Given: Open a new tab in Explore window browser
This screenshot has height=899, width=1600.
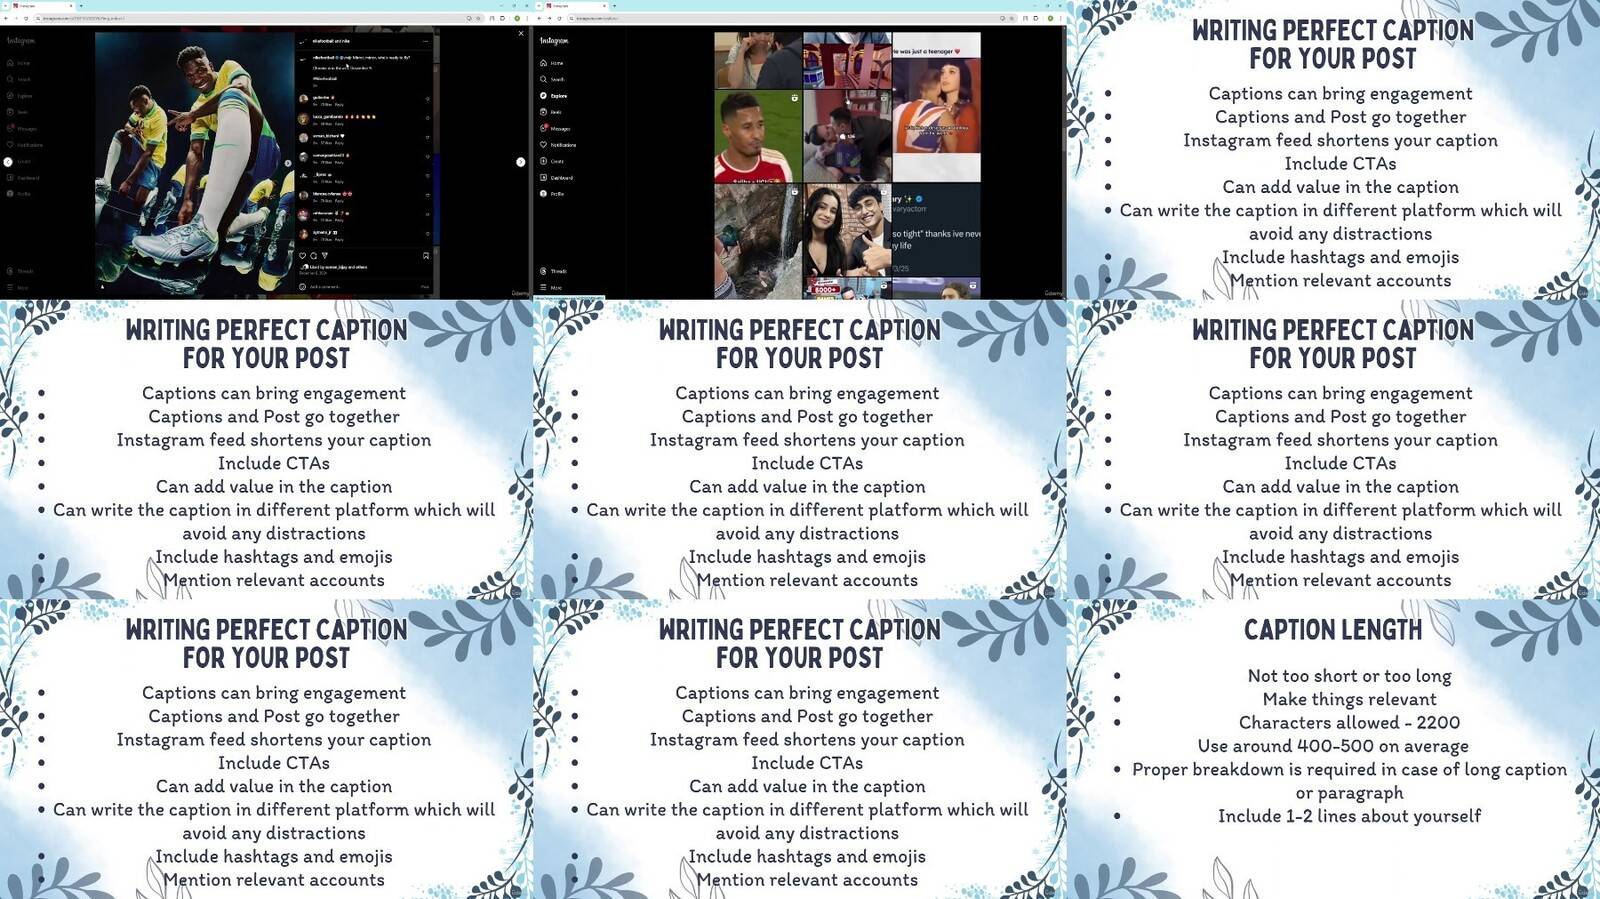Looking at the screenshot, I should point(614,6).
